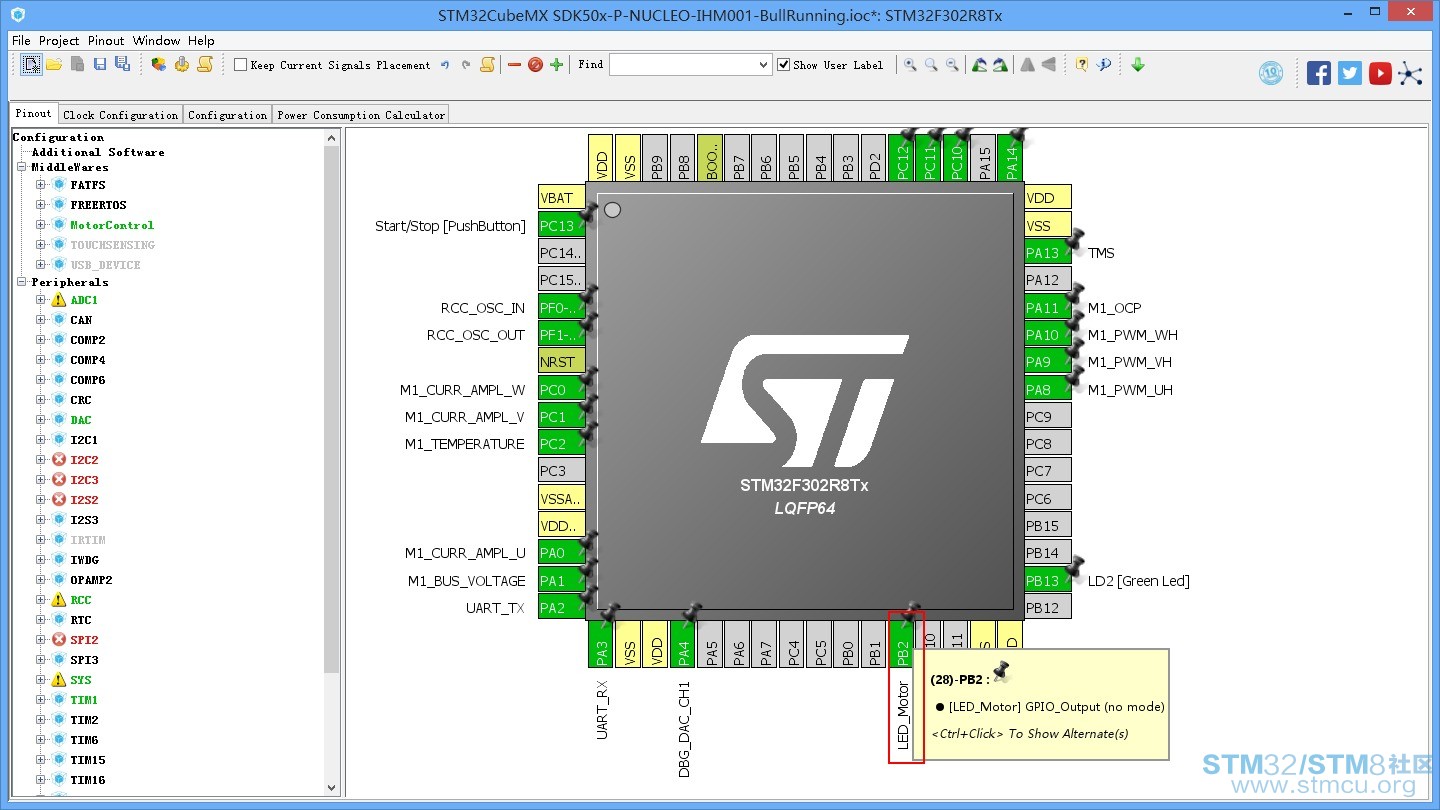Screen dimensions: 1440x810
Task: Open the Pinout menu
Action: (x=106, y=41)
